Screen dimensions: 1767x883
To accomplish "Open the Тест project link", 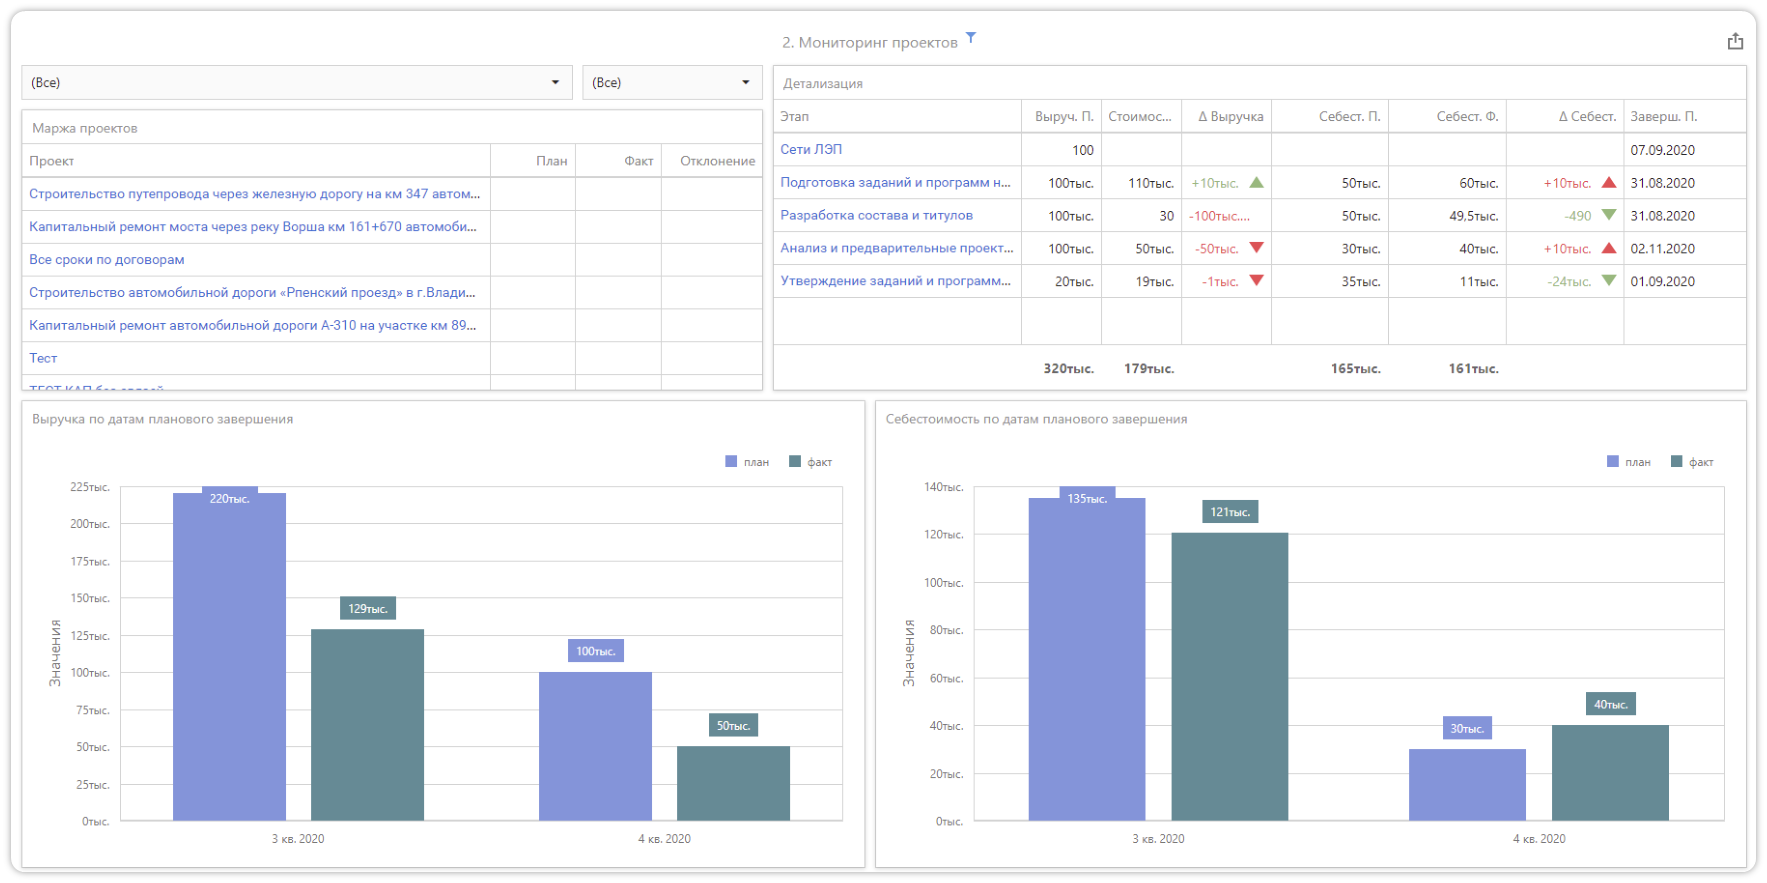I will point(43,358).
